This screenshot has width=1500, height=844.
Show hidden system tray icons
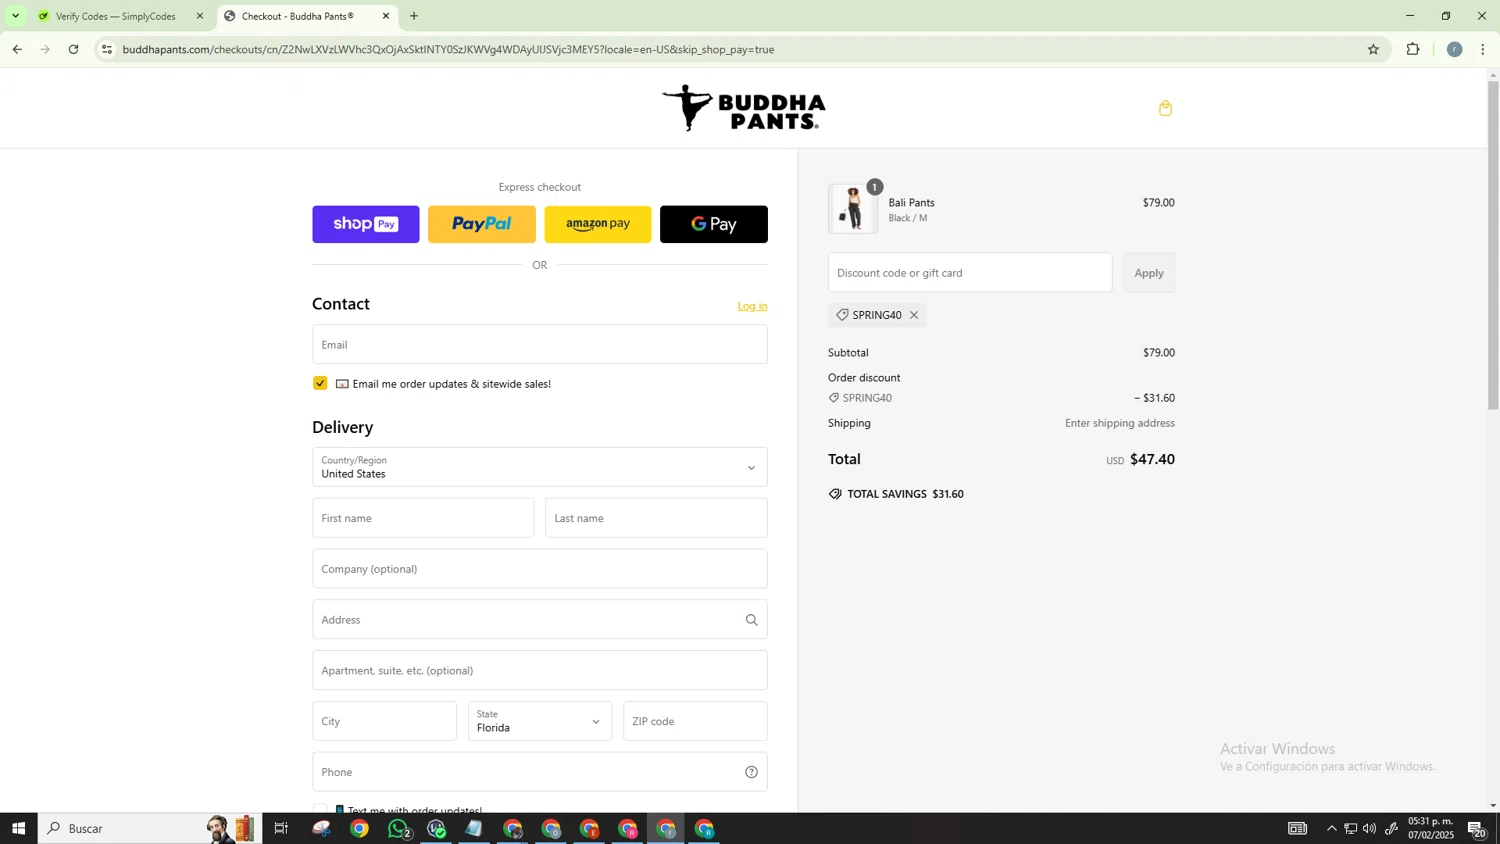click(x=1331, y=829)
